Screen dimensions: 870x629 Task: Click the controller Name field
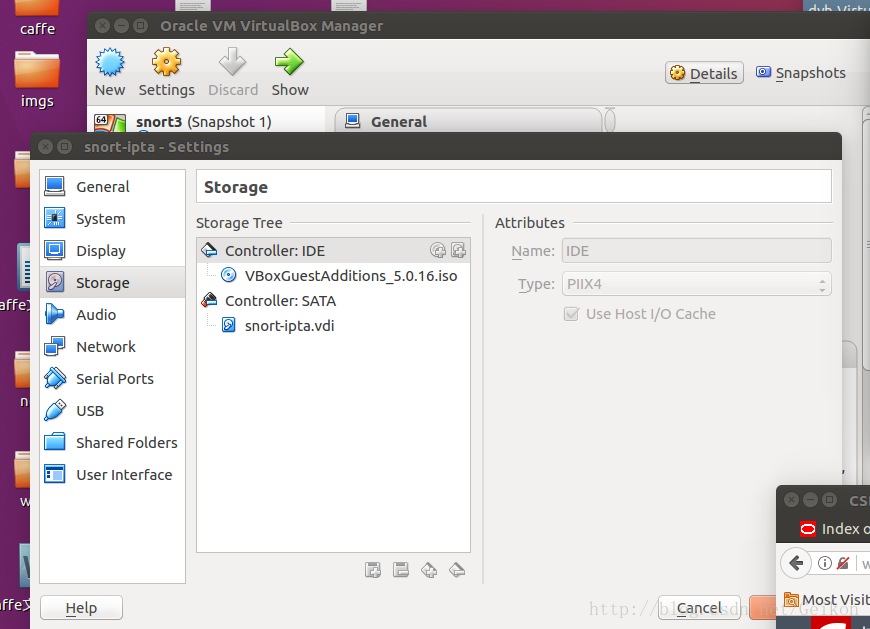coord(696,251)
